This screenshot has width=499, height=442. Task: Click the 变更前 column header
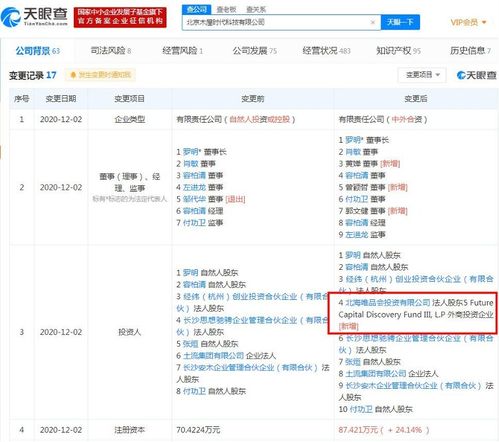pyautogui.click(x=252, y=99)
